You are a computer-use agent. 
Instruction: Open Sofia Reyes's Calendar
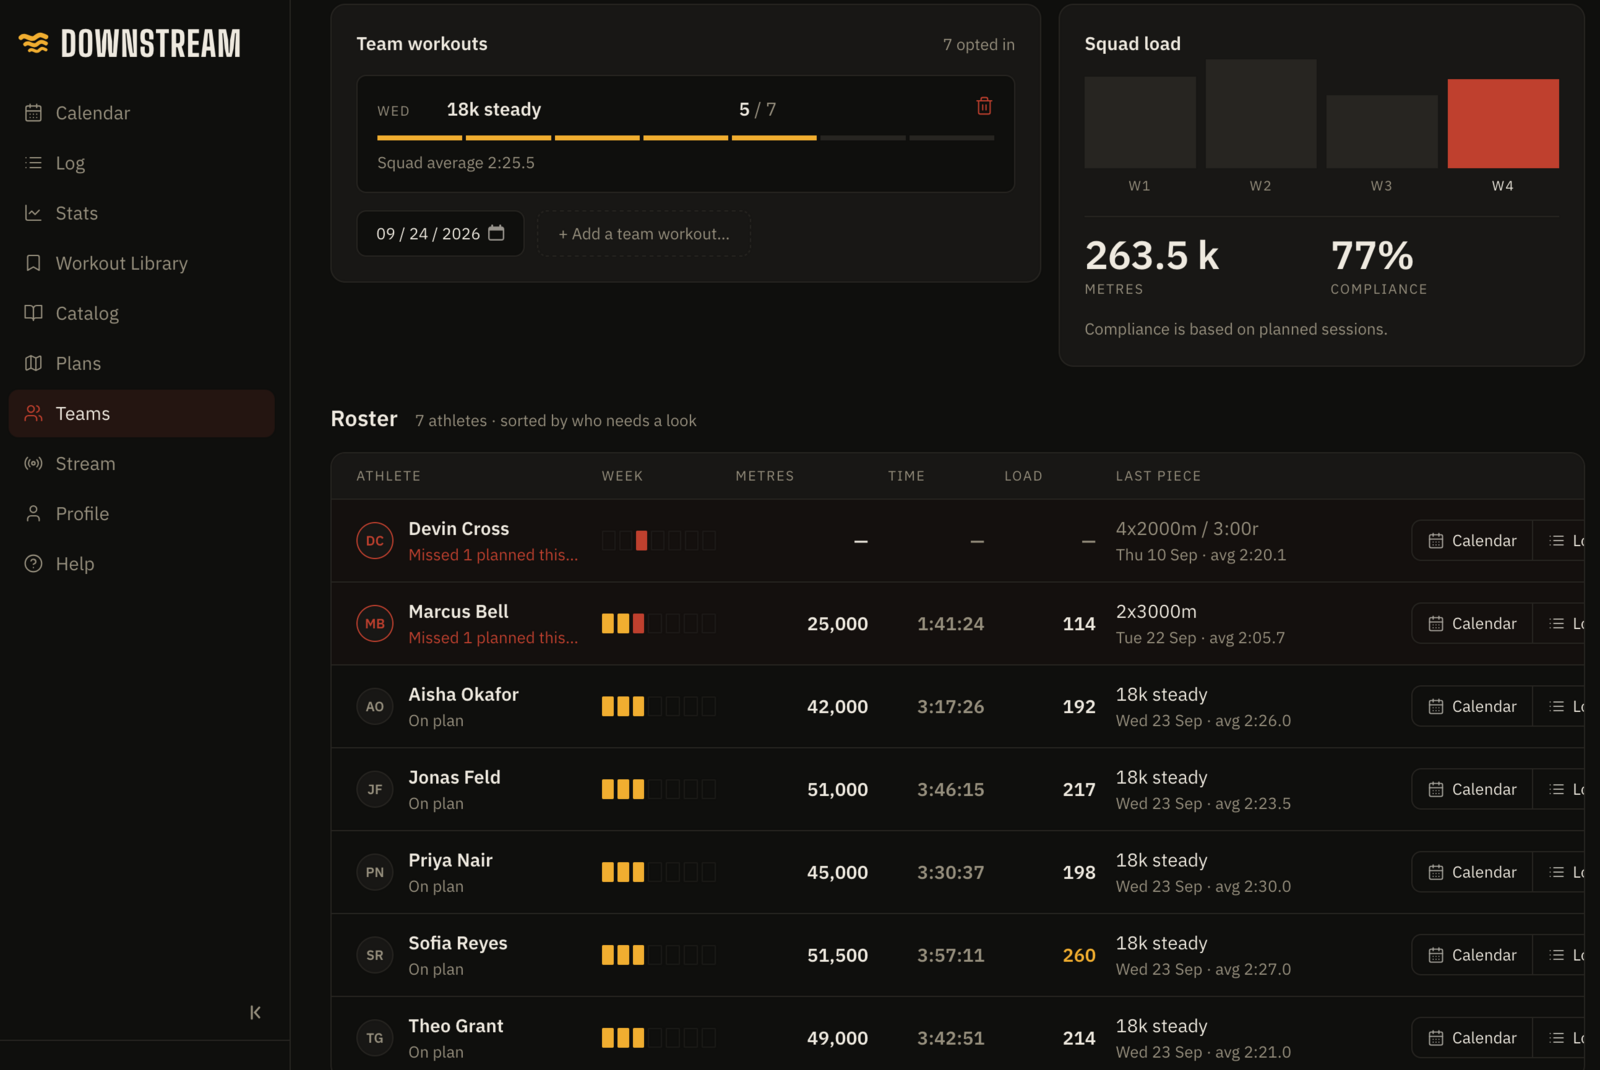tap(1472, 955)
